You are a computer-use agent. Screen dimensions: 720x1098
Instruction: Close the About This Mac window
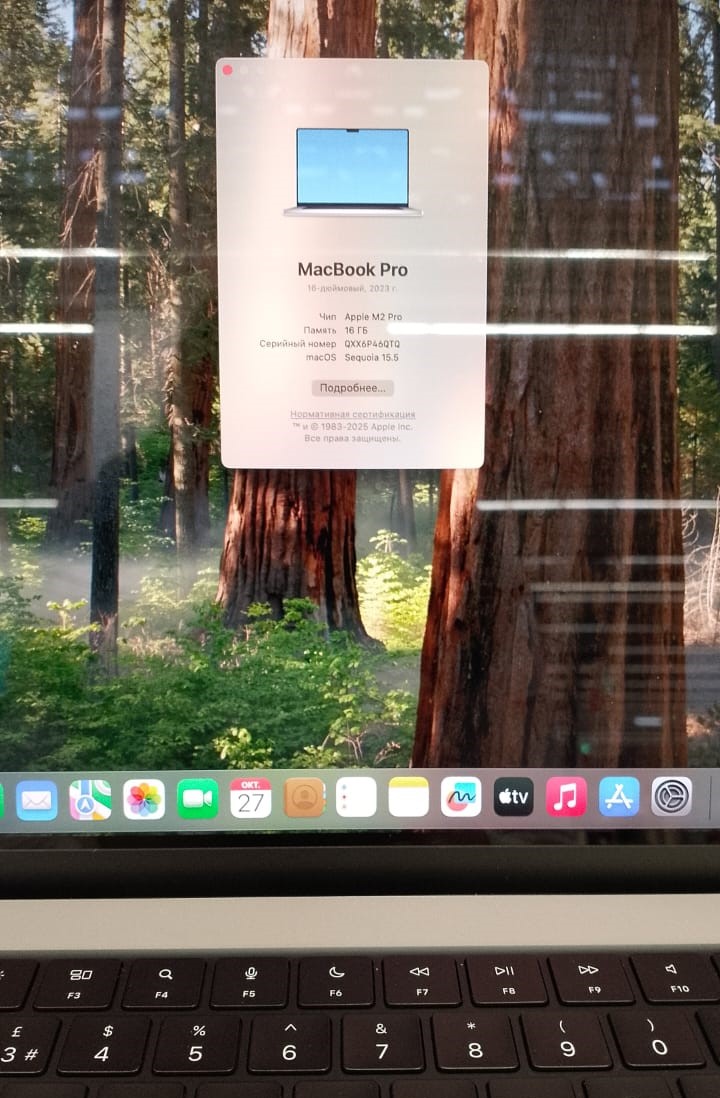228,70
